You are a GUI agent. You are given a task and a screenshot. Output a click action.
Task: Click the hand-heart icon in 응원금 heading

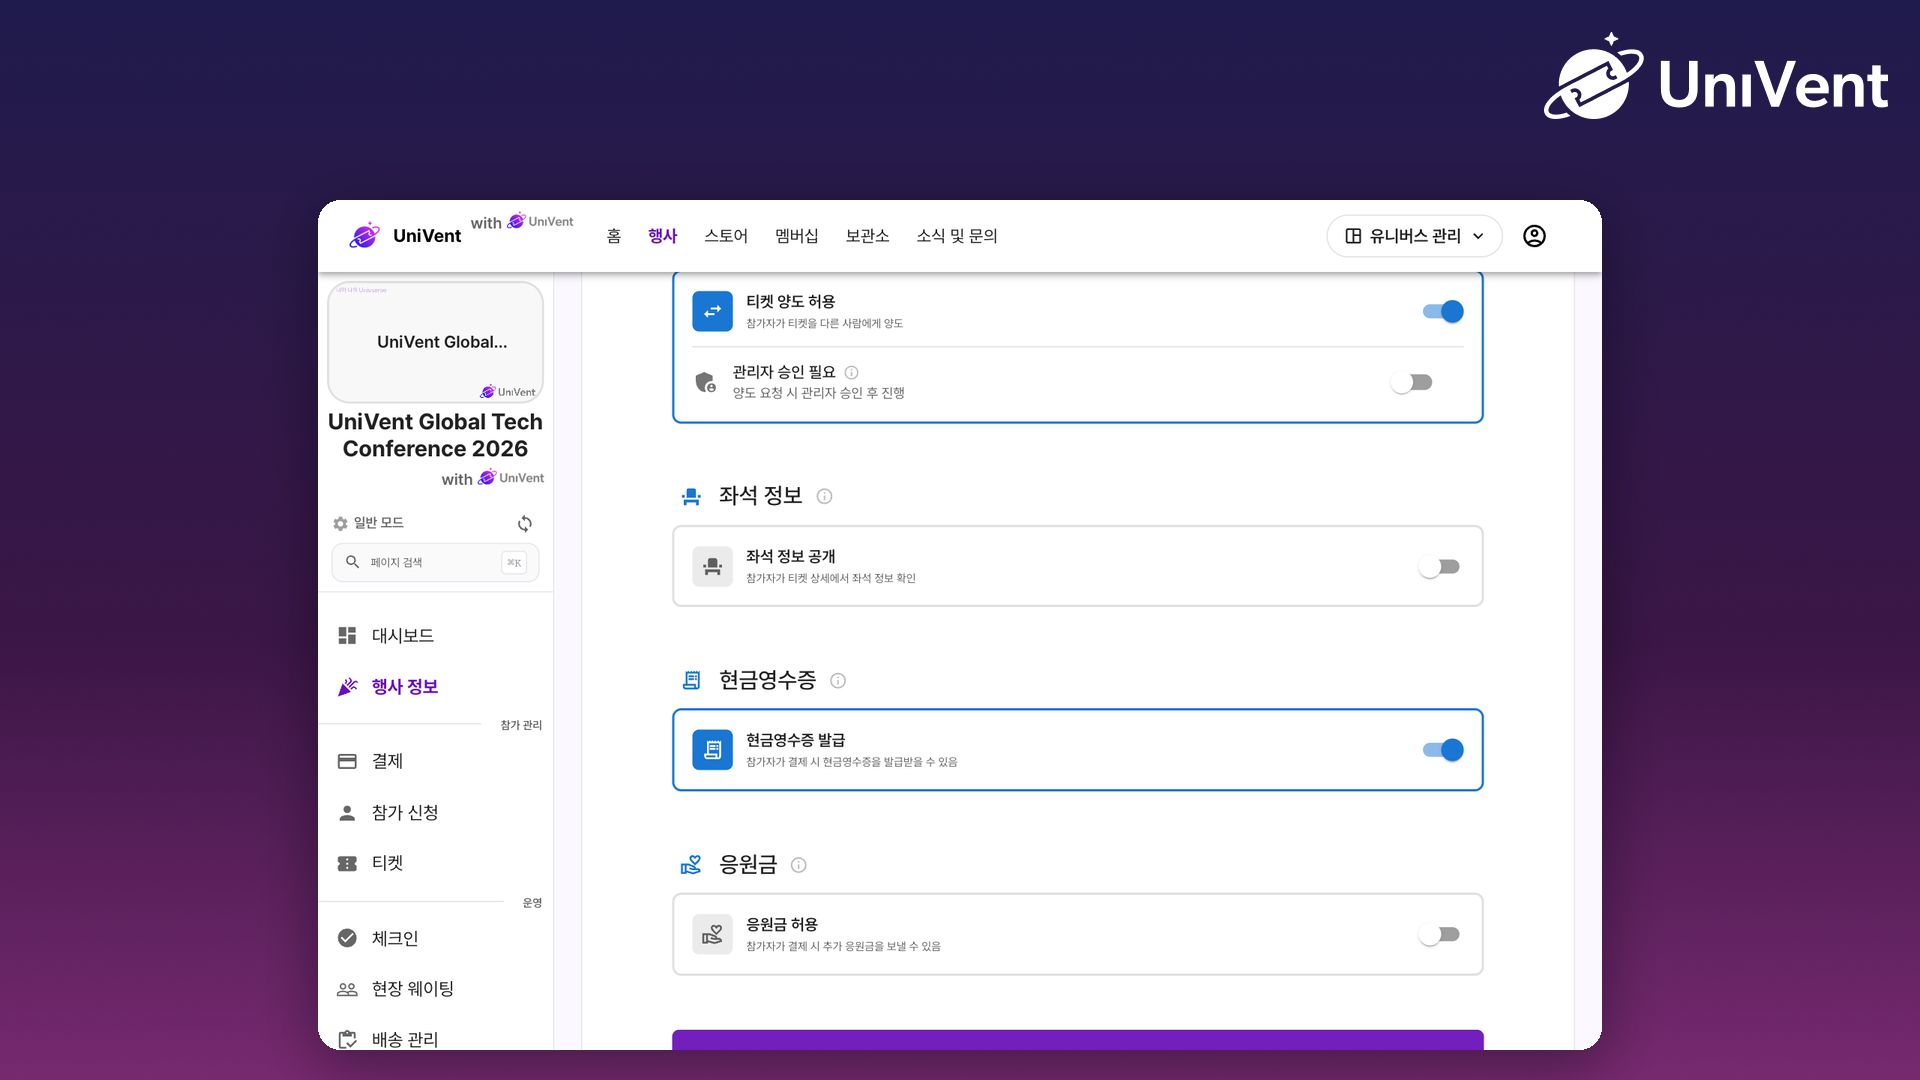click(x=691, y=865)
